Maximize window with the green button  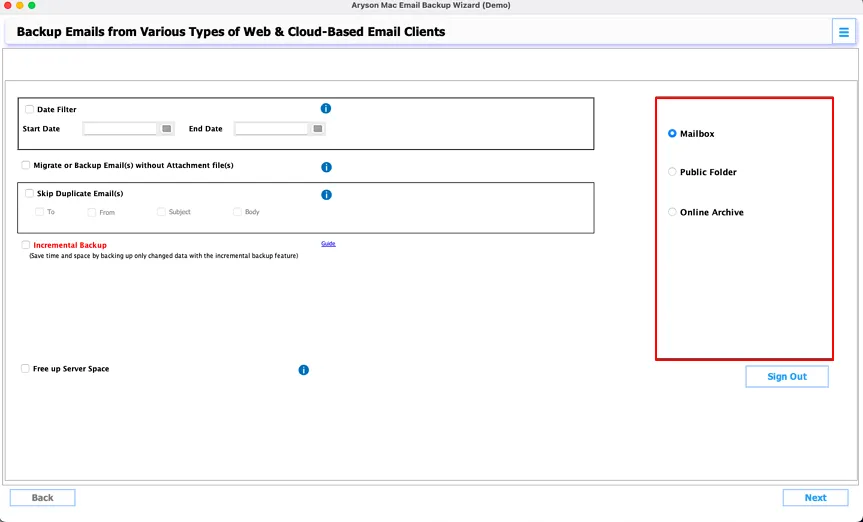click(x=32, y=6)
